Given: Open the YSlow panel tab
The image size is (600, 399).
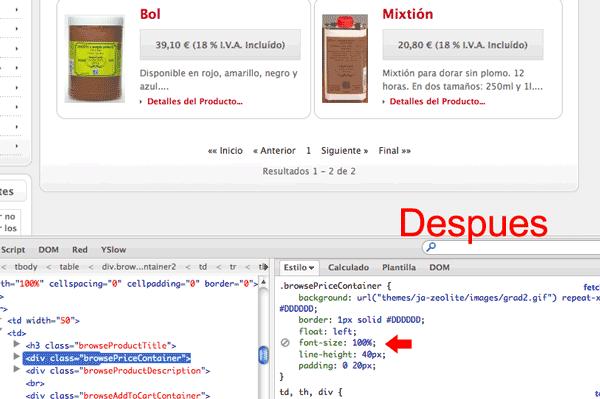Looking at the screenshot, I should (x=113, y=250).
